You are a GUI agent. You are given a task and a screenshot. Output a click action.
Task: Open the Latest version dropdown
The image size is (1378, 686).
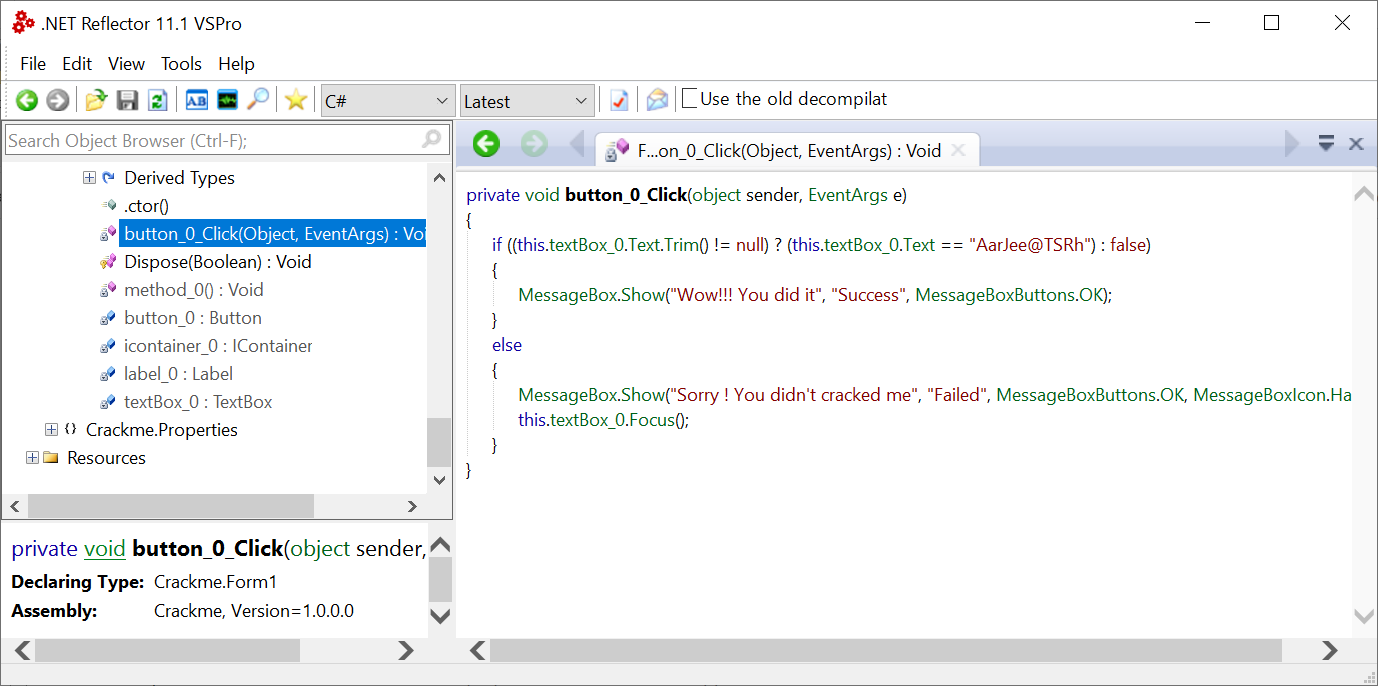coord(527,101)
